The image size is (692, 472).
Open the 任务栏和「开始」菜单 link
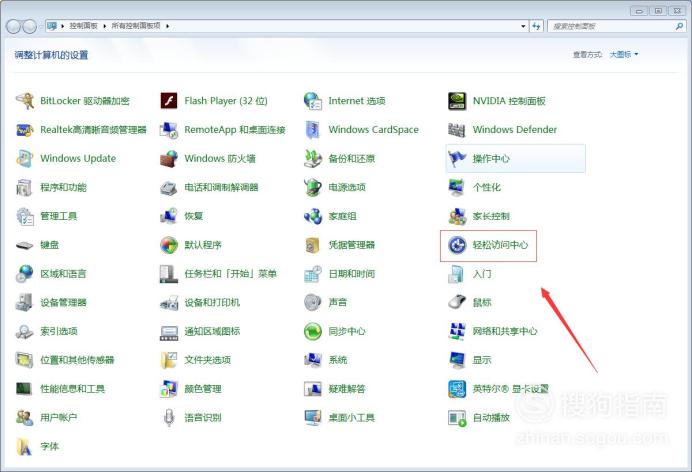(x=230, y=274)
